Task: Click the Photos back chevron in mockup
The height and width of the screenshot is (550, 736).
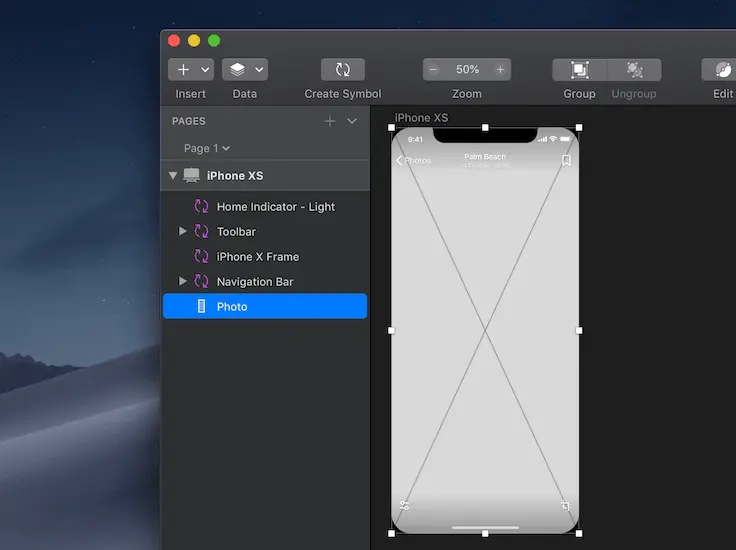Action: (399, 160)
